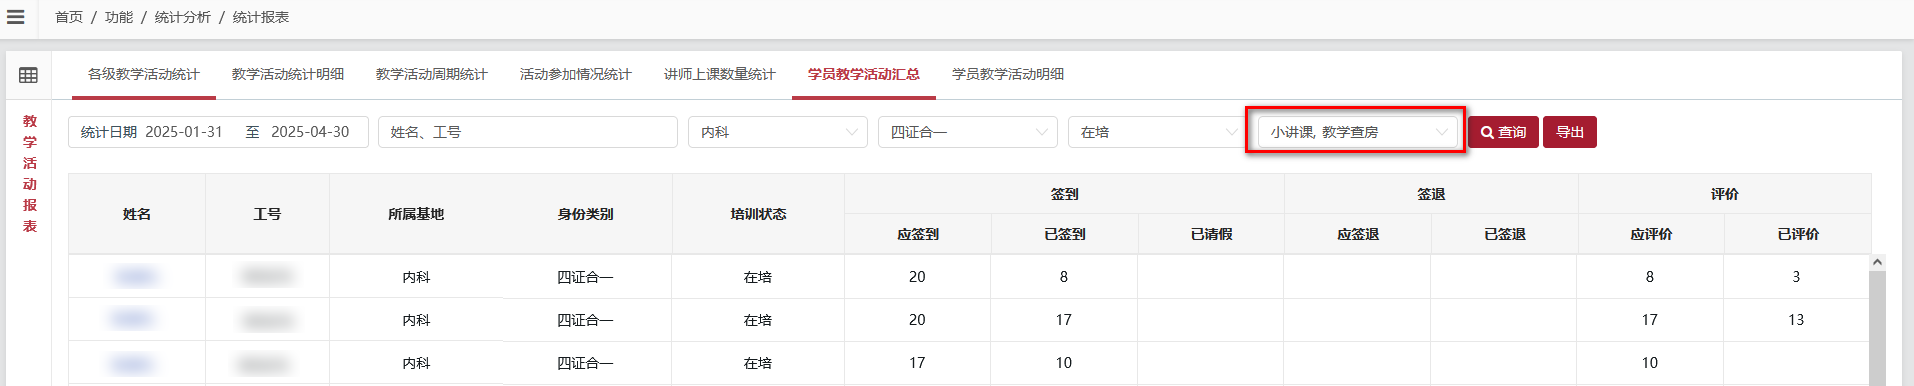Click the 查询 search button
The height and width of the screenshot is (386, 1914).
(x=1503, y=132)
